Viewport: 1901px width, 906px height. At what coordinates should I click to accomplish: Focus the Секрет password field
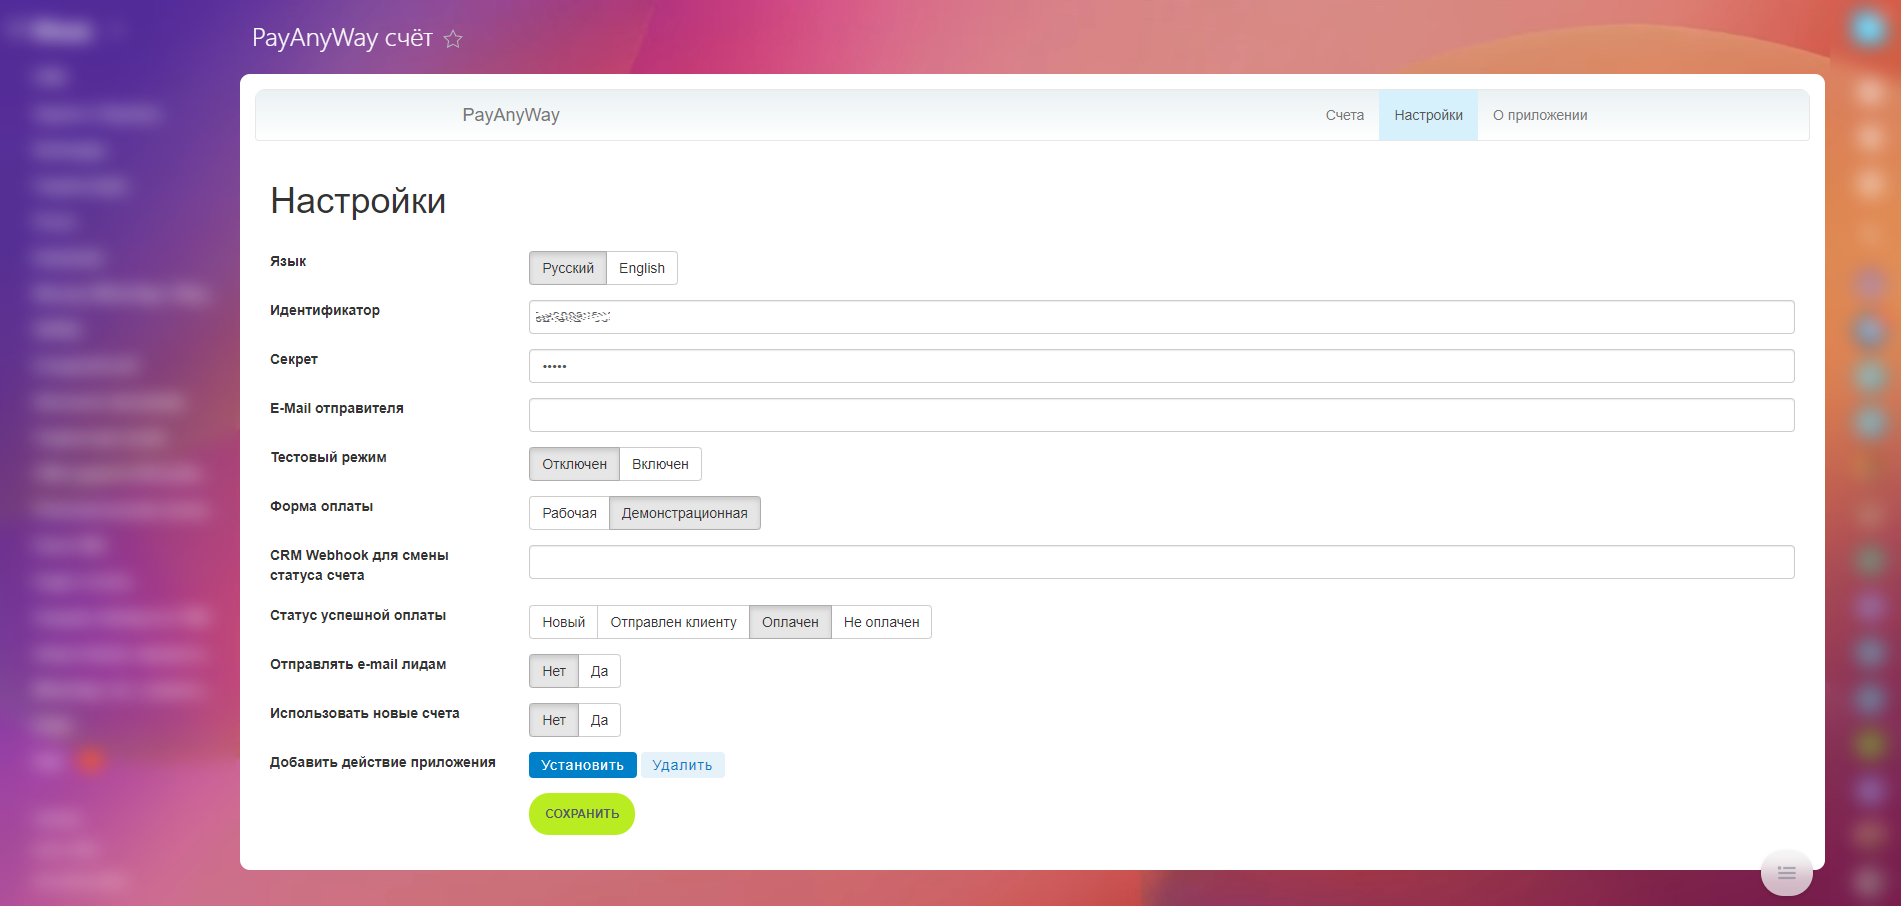[x=1162, y=366]
